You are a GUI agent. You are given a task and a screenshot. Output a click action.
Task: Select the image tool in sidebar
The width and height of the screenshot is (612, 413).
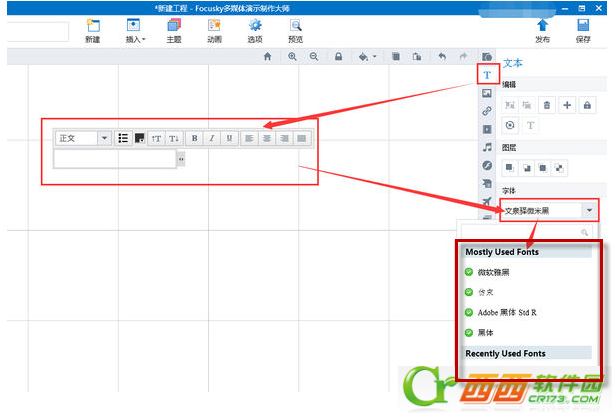[487, 93]
